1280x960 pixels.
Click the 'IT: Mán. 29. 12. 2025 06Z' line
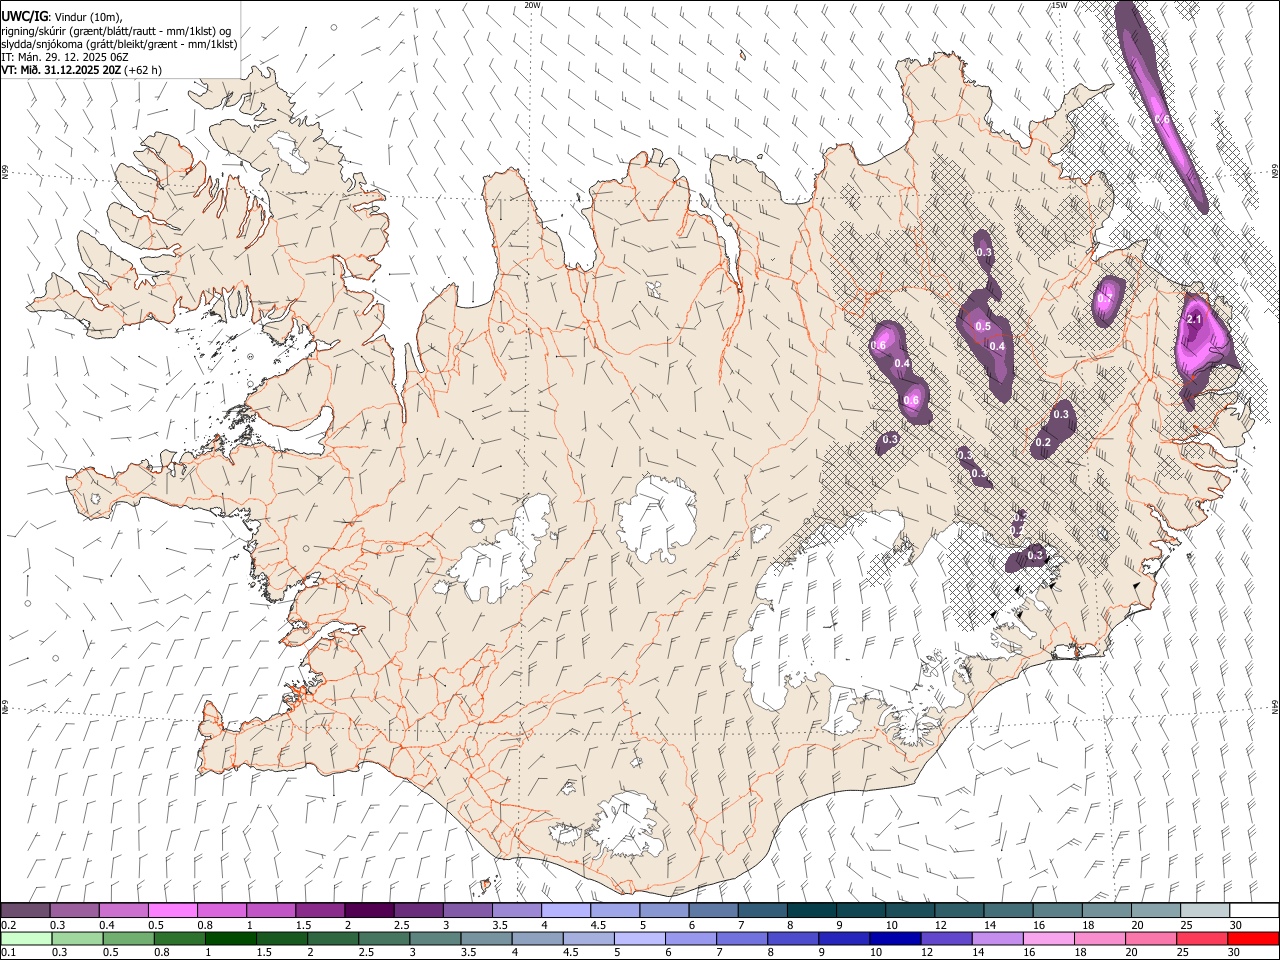pos(65,57)
